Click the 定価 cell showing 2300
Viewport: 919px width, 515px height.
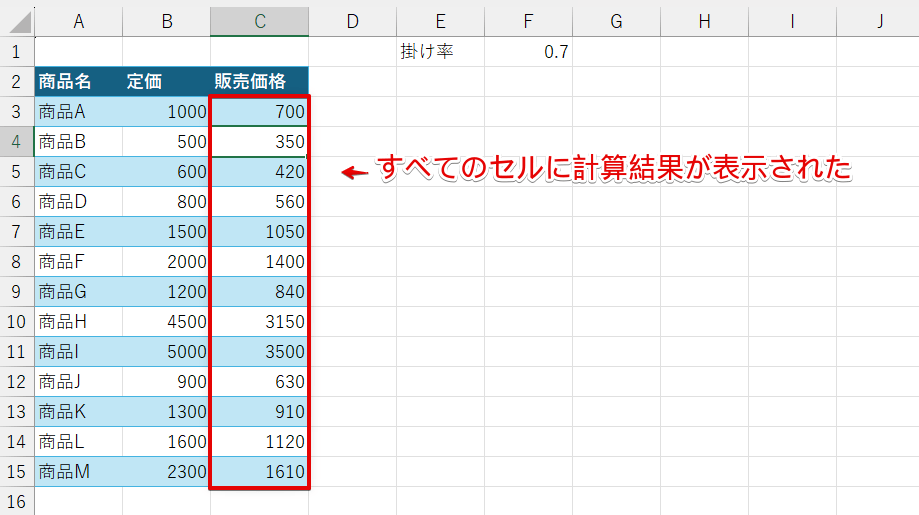(x=166, y=472)
